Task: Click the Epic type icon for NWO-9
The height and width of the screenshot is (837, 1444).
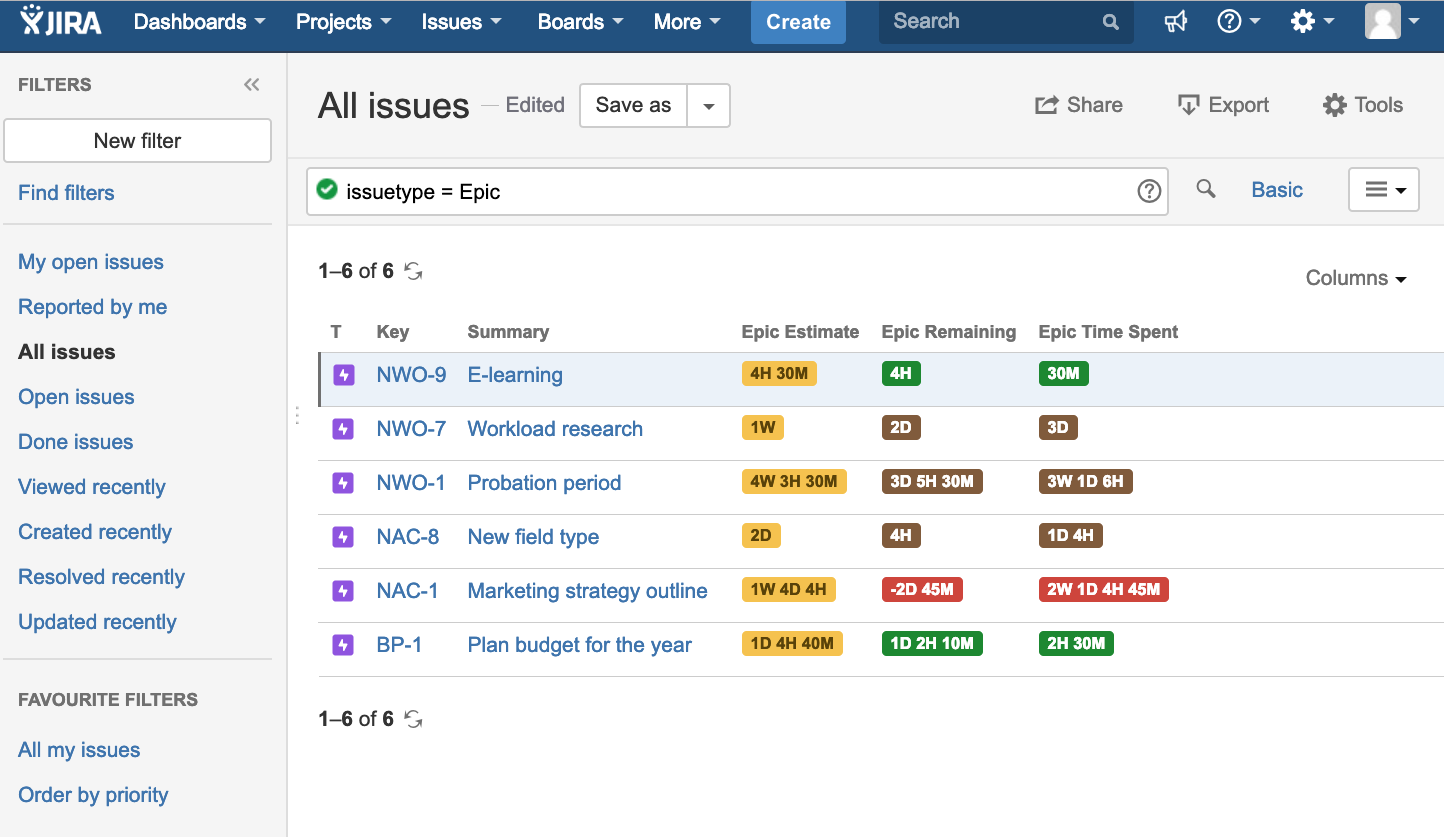Action: pos(343,375)
